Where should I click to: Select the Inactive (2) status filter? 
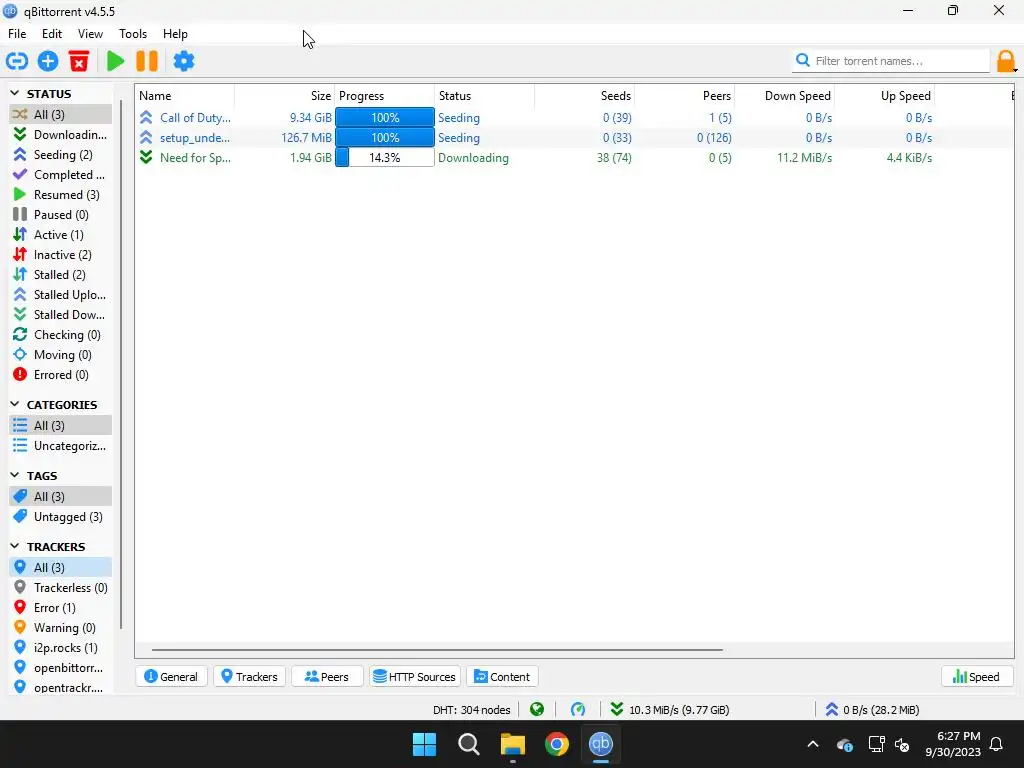pyautogui.click(x=61, y=255)
